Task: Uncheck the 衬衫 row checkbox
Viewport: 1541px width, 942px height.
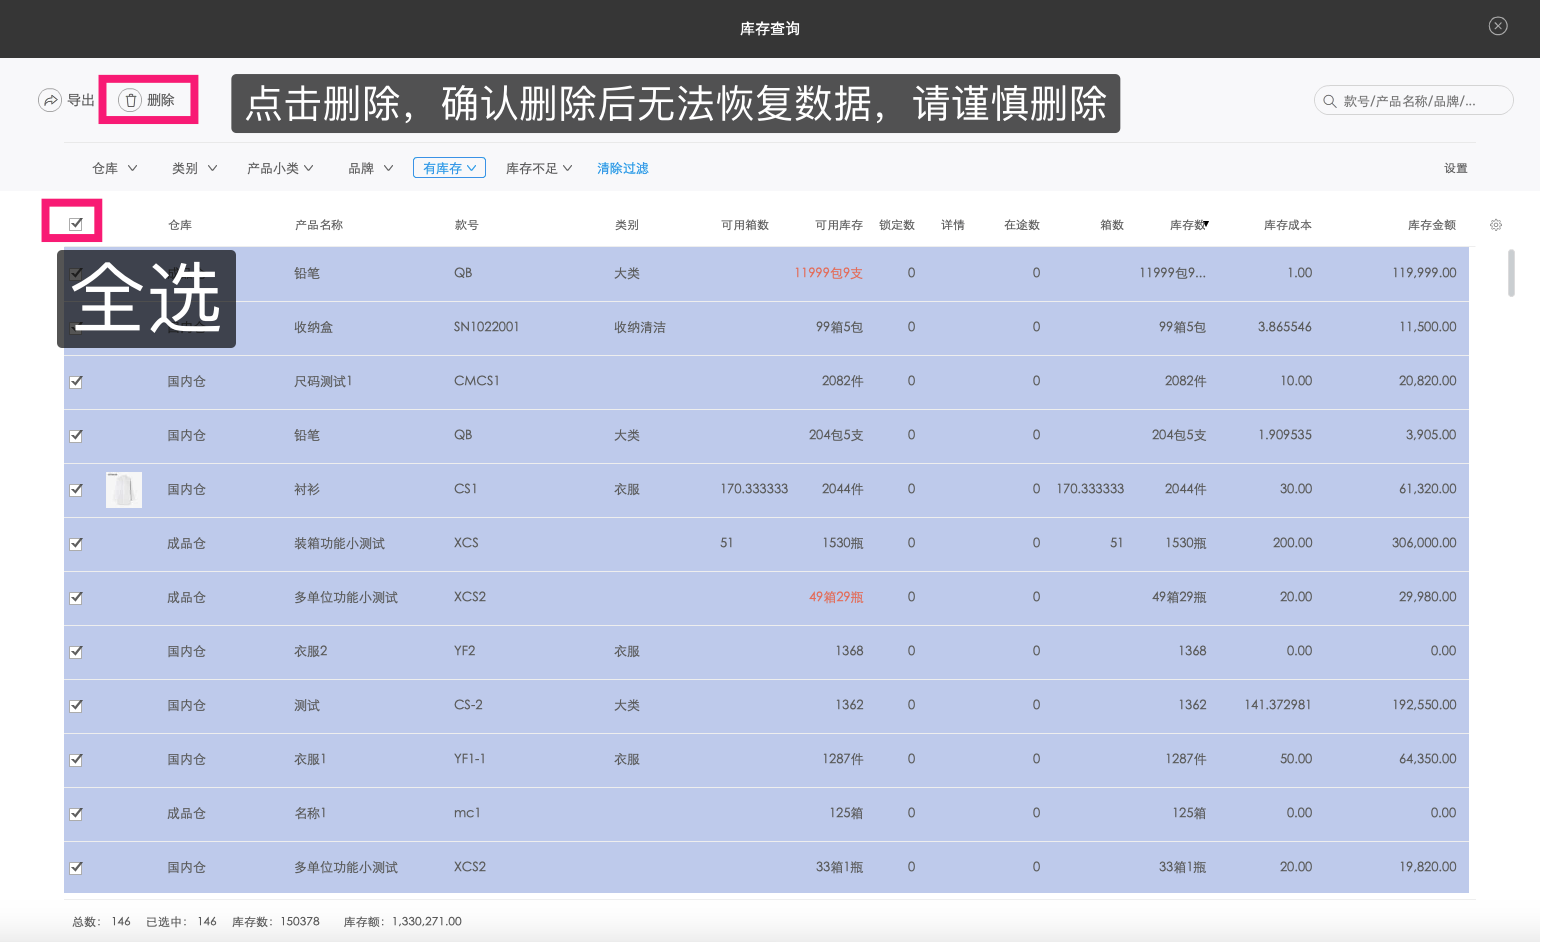Action: tap(76, 489)
